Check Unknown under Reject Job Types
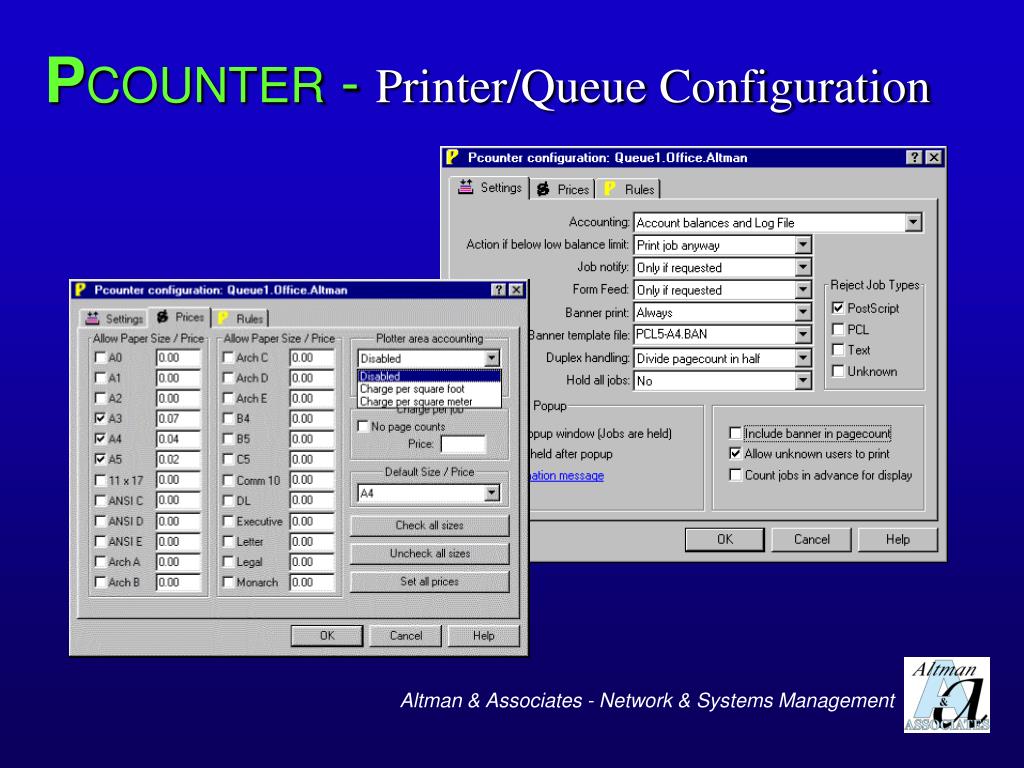This screenshot has width=1024, height=768. [838, 371]
